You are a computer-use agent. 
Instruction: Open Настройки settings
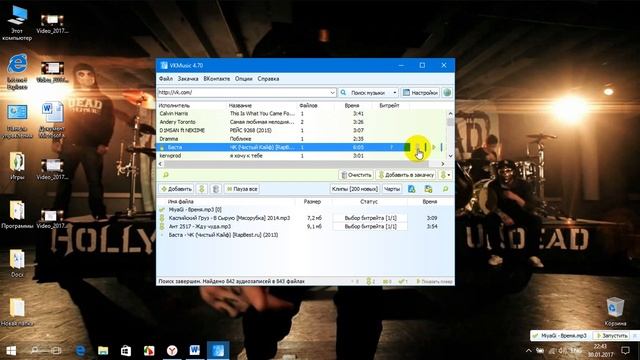tap(420, 93)
